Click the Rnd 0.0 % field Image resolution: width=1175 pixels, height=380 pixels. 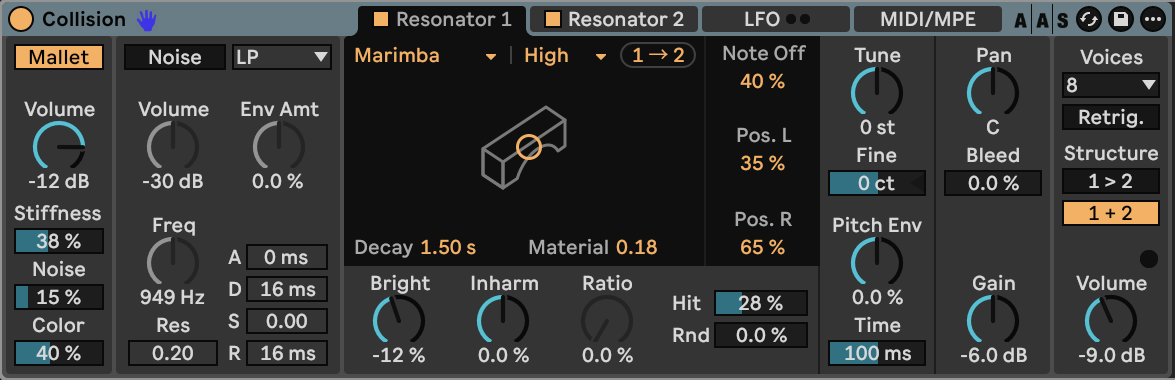761,335
